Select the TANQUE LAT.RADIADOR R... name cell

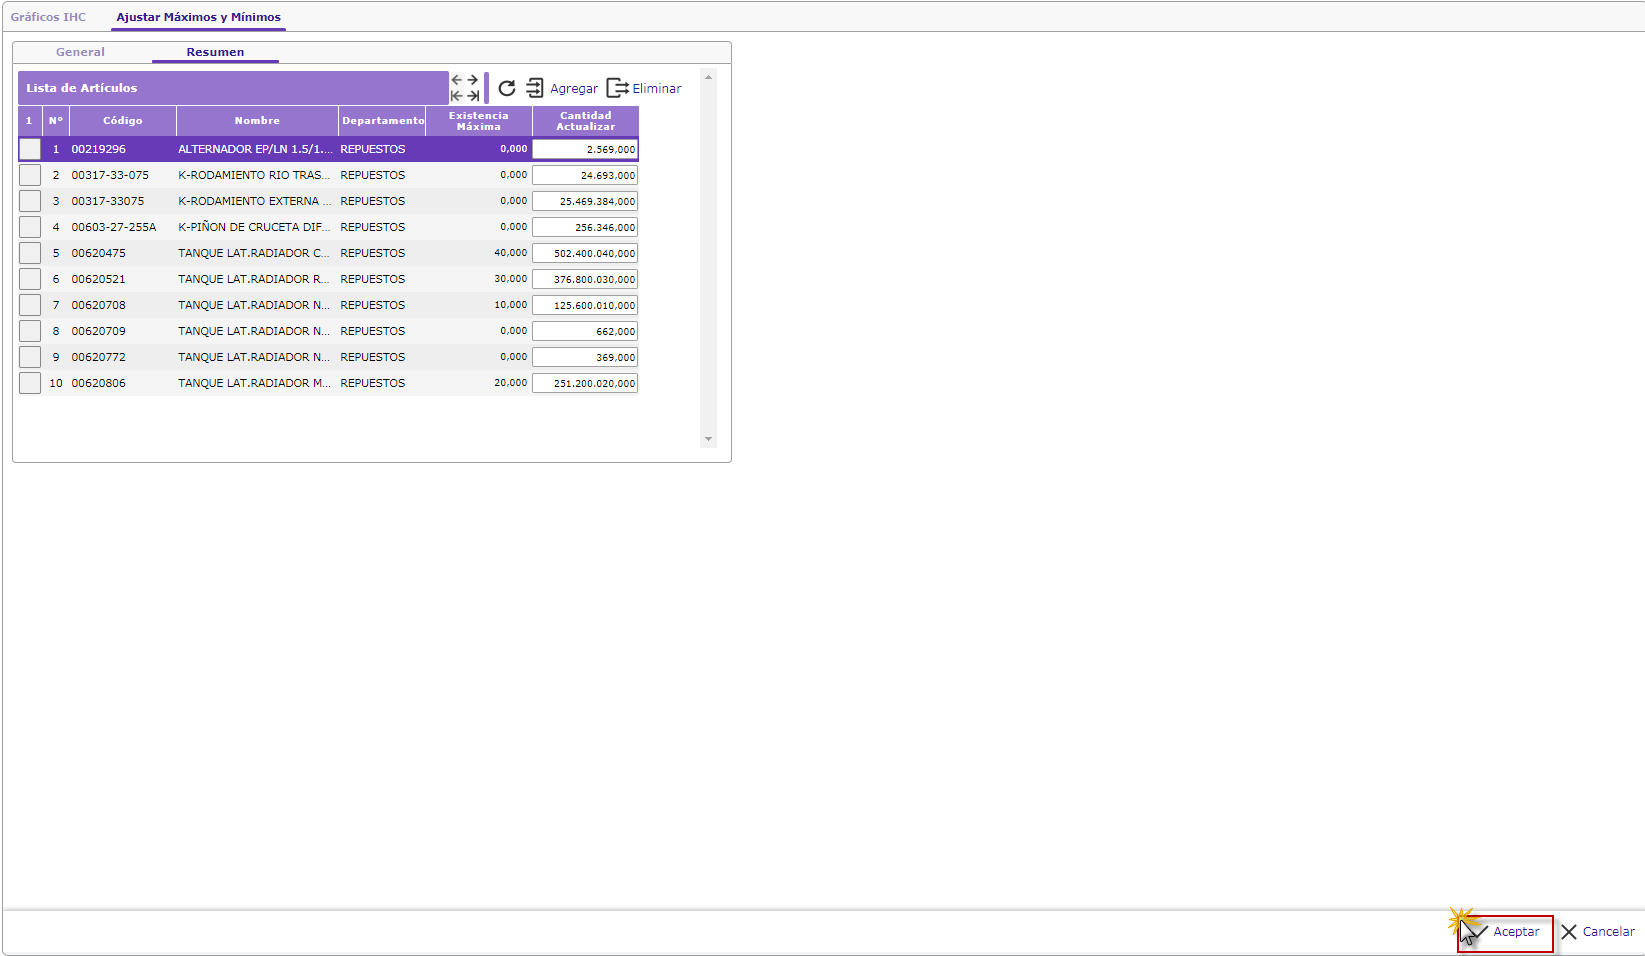(256, 279)
